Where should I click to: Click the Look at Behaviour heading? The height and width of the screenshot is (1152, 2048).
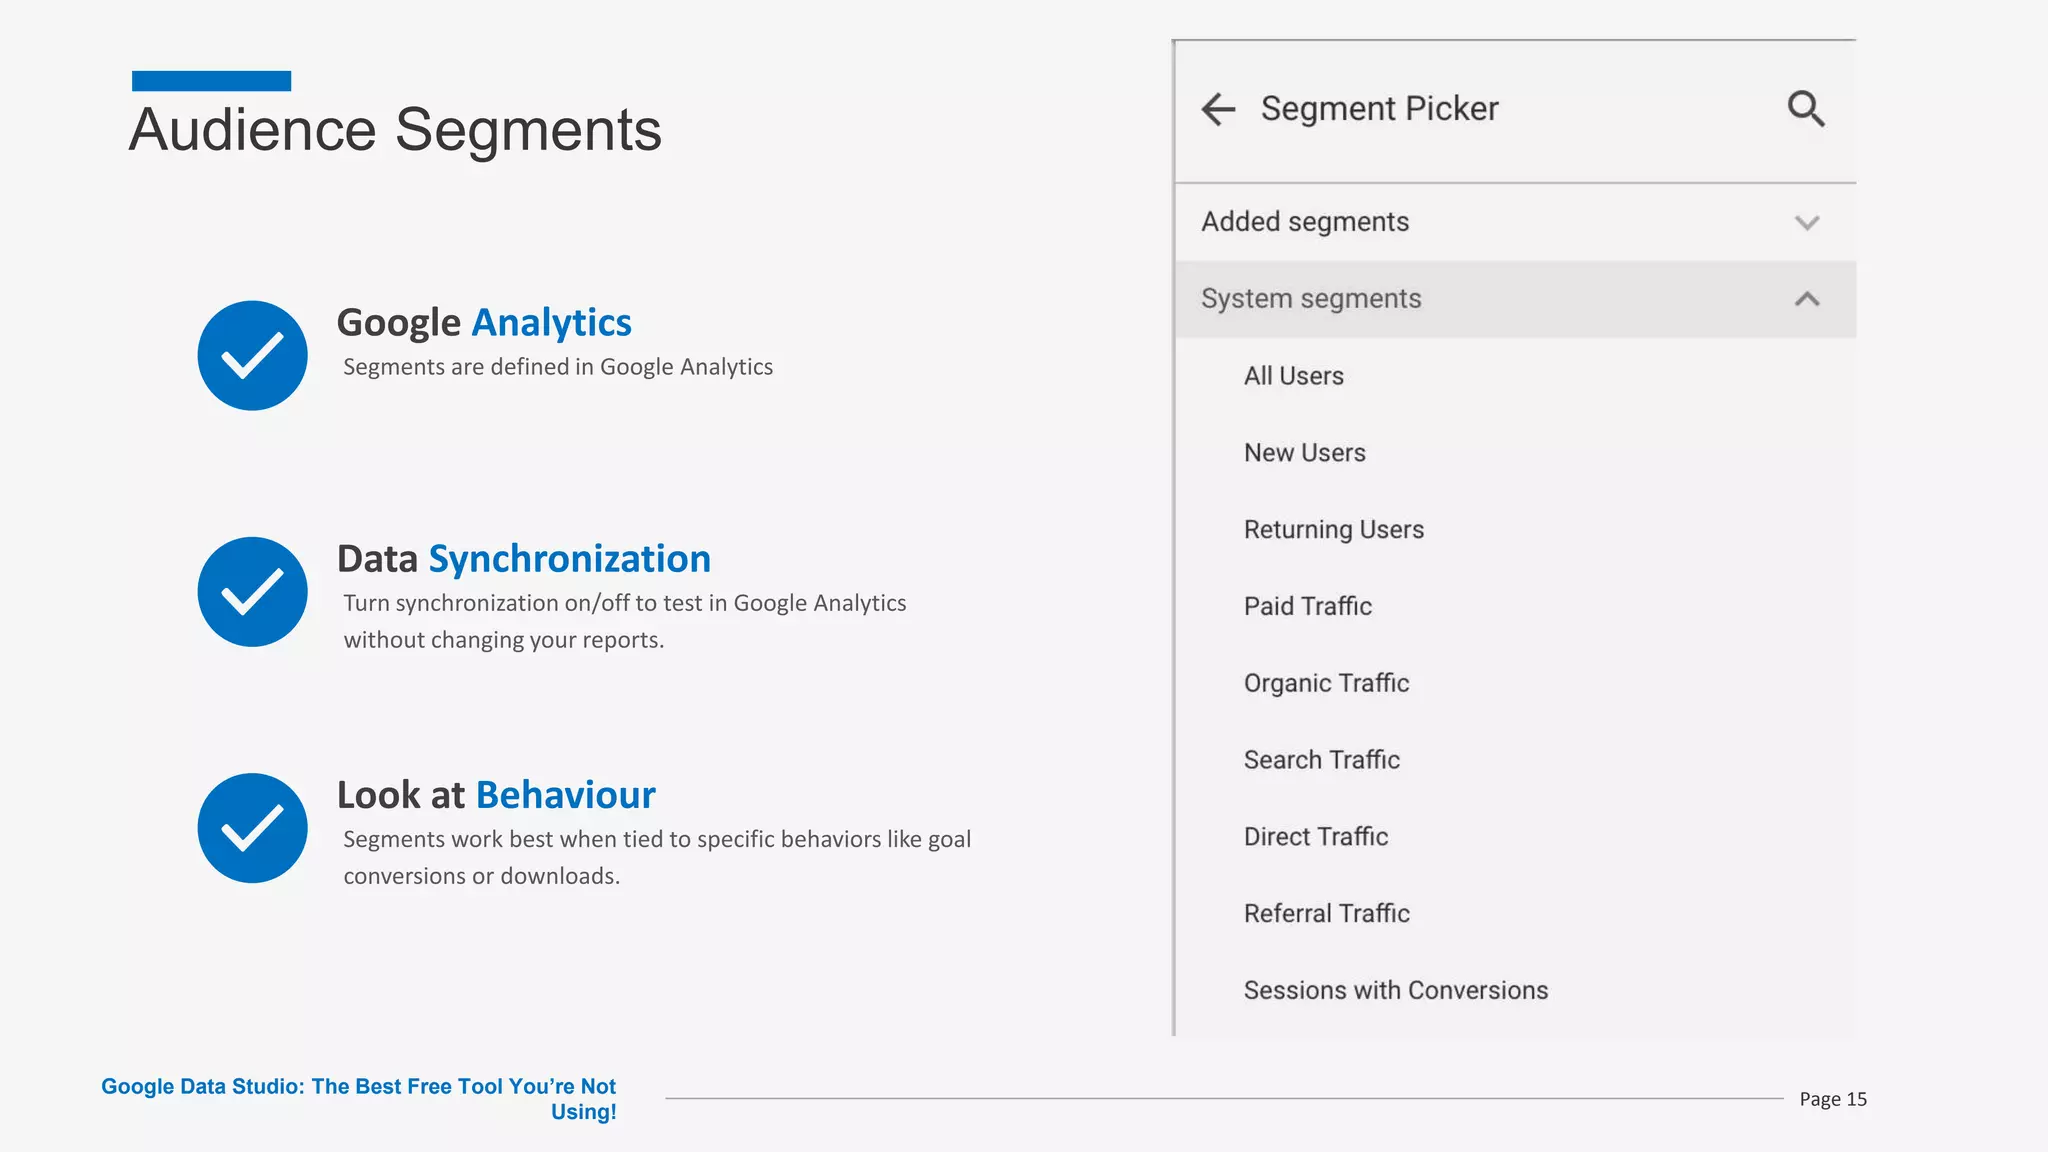coord(496,795)
